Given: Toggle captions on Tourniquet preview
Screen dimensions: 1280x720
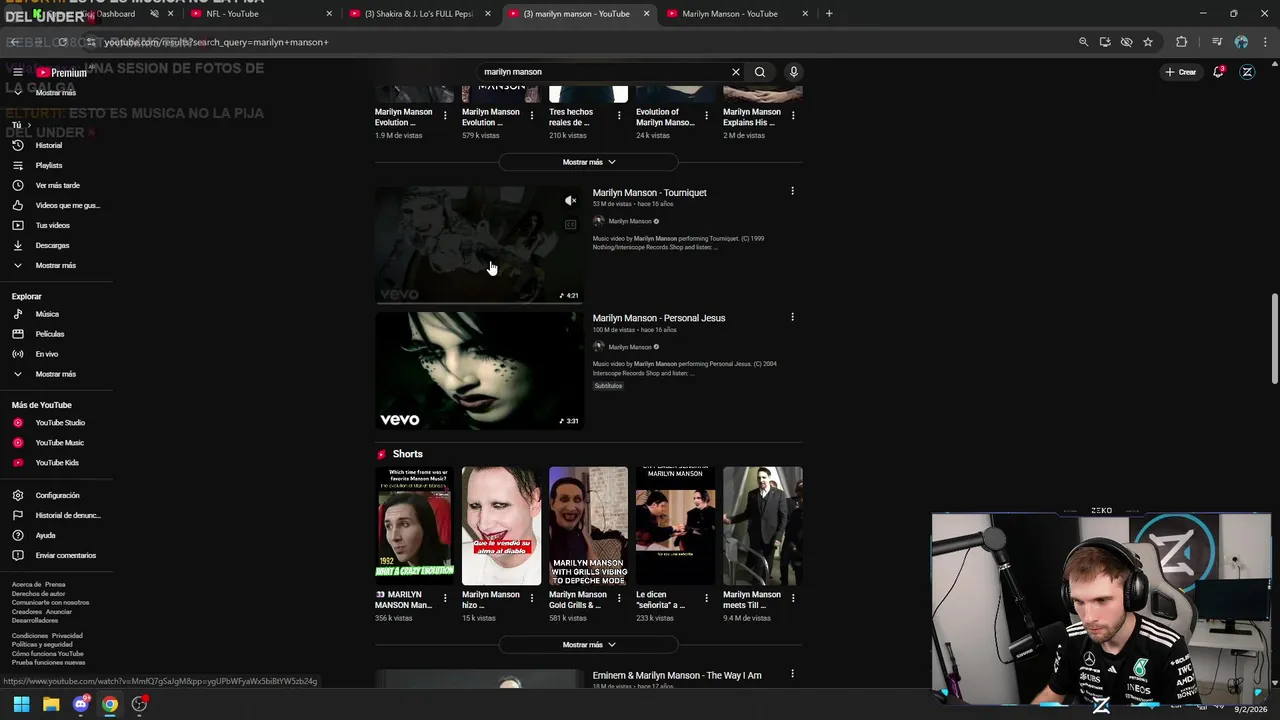Looking at the screenshot, I should tap(570, 225).
